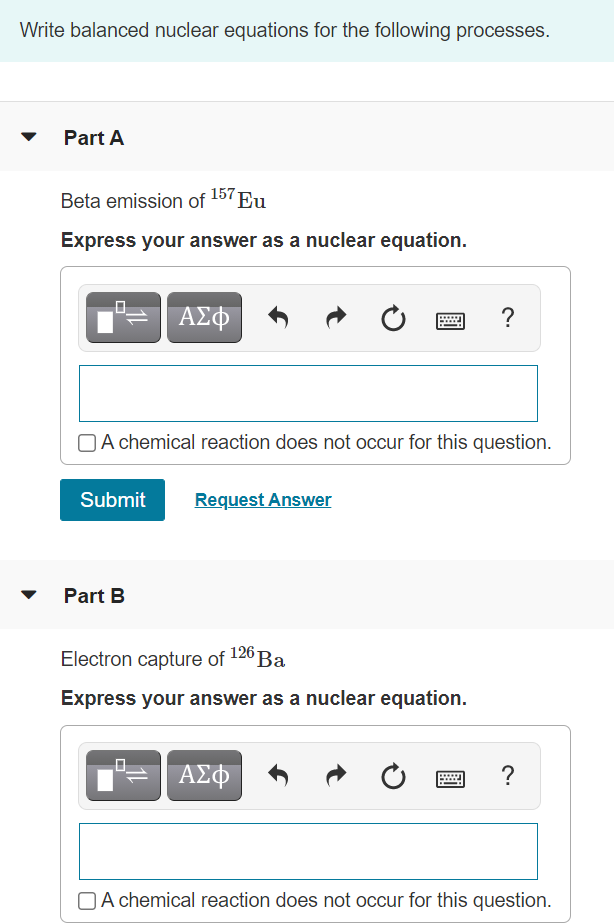This screenshot has width=614, height=924.
Task: Open the Greek symbols ΑΣΦ palette in Part A
Action: pos(204,317)
